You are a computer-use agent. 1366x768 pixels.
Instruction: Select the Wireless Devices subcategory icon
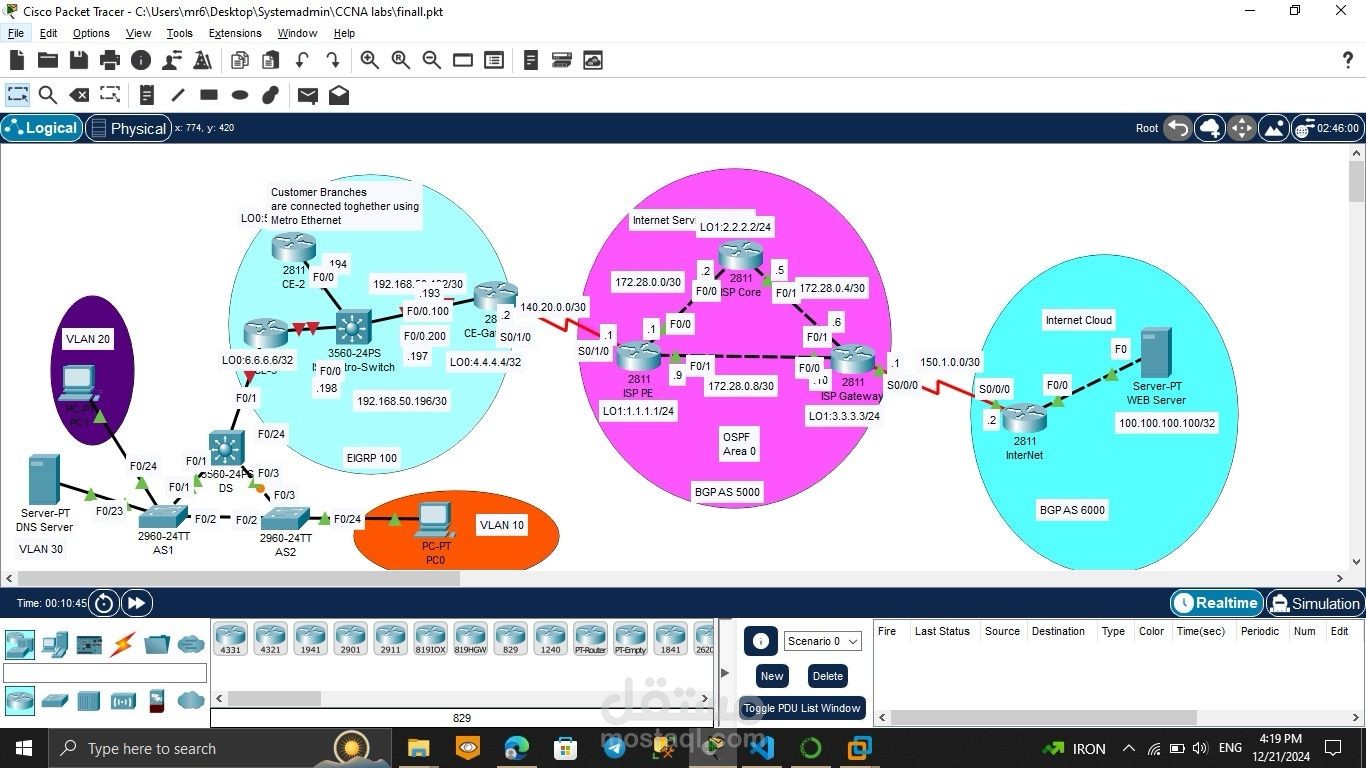pyautogui.click(x=123, y=700)
